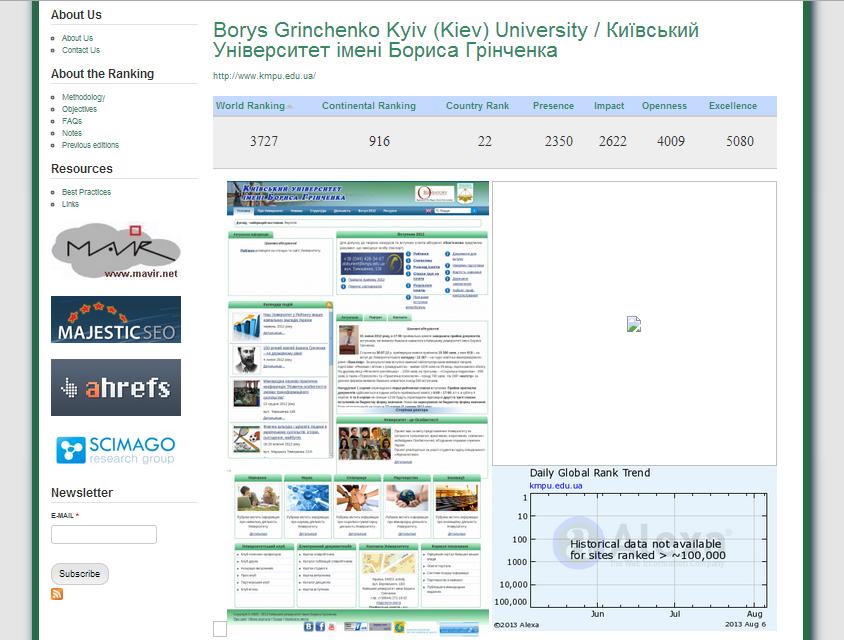
Task: Sort table by Continental Ranking header
Action: (x=368, y=106)
